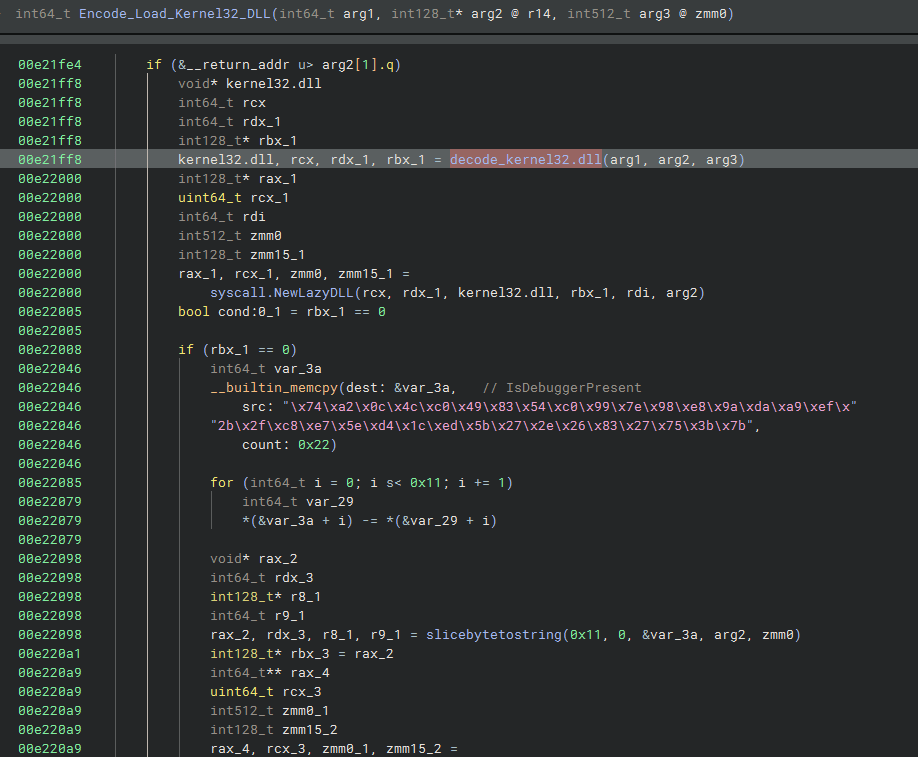Screen dimensions: 918x757
Task: Click the address 00e22085
Action: 50,482
